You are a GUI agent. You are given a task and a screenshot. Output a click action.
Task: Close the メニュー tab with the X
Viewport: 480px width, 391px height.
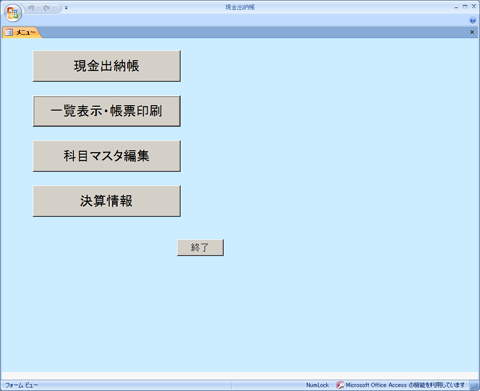click(472, 32)
